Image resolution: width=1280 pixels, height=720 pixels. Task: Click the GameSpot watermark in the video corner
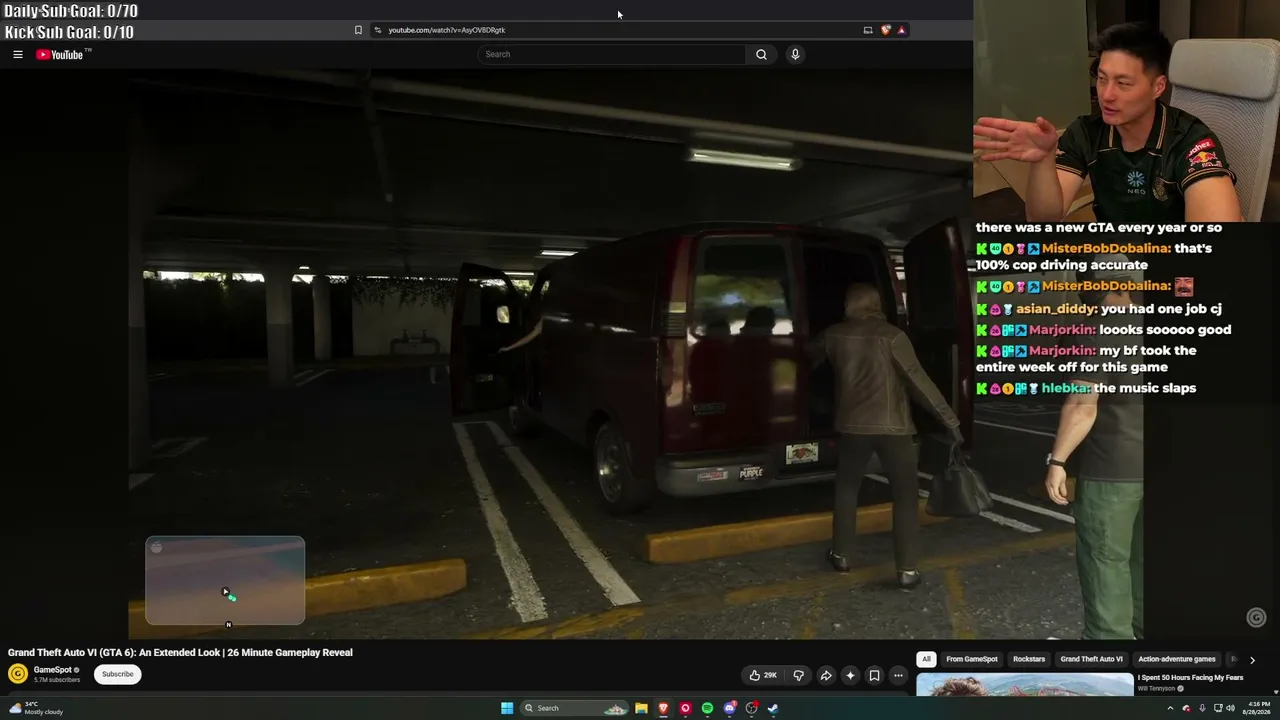pos(1257,618)
